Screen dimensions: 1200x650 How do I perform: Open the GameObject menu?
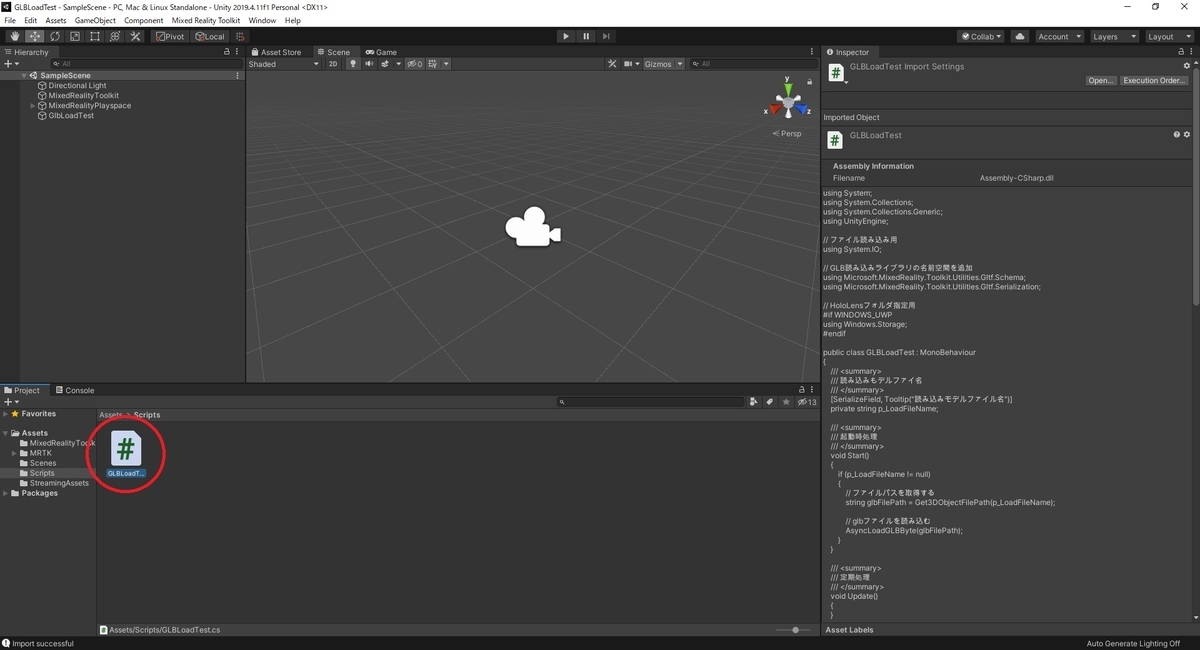click(x=95, y=20)
